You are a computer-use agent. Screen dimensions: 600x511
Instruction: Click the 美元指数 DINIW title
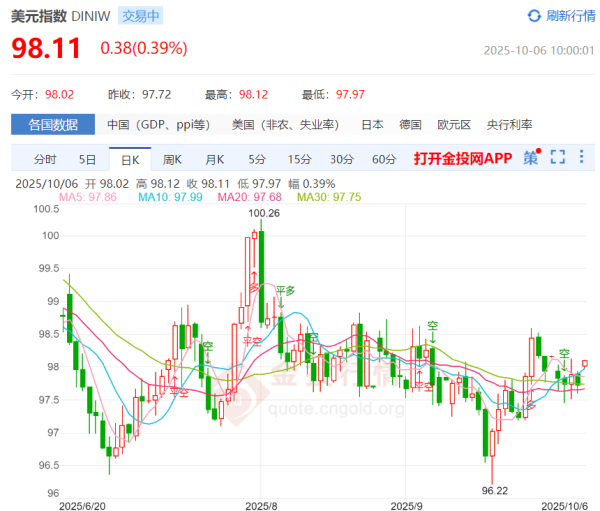[x=60, y=16]
